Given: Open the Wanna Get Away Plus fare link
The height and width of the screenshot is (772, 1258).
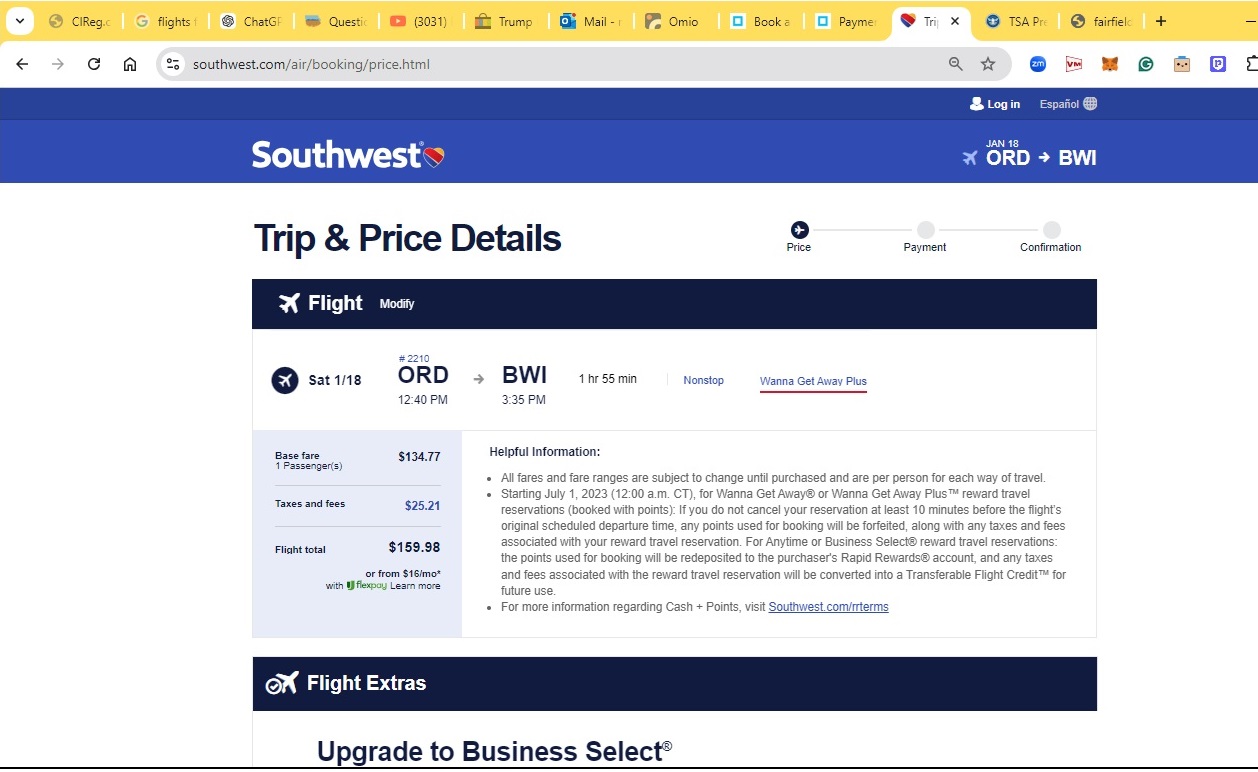Looking at the screenshot, I should [813, 381].
